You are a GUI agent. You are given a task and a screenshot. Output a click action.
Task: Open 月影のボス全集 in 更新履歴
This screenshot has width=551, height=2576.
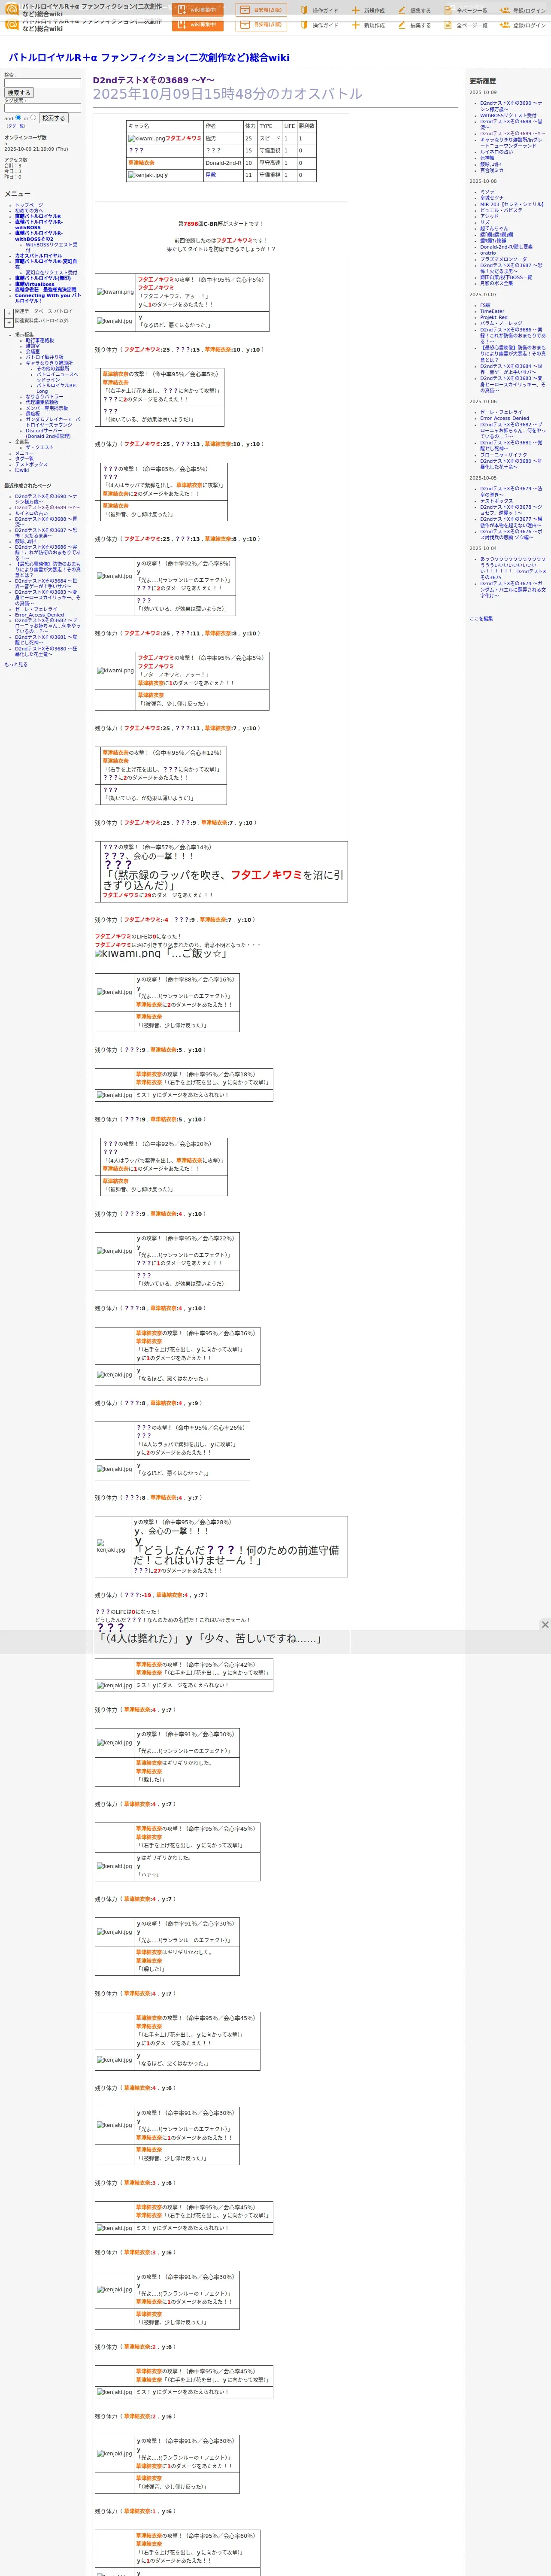pyautogui.click(x=497, y=283)
